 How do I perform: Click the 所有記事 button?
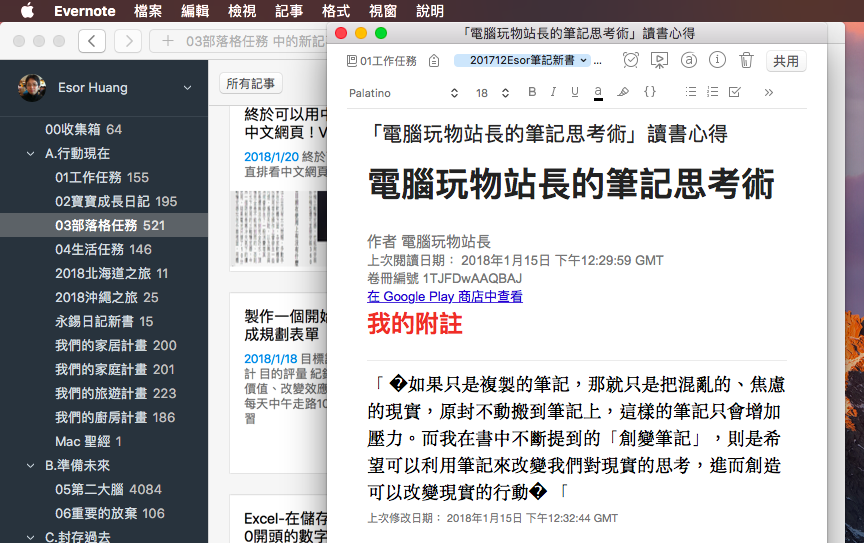(251, 83)
